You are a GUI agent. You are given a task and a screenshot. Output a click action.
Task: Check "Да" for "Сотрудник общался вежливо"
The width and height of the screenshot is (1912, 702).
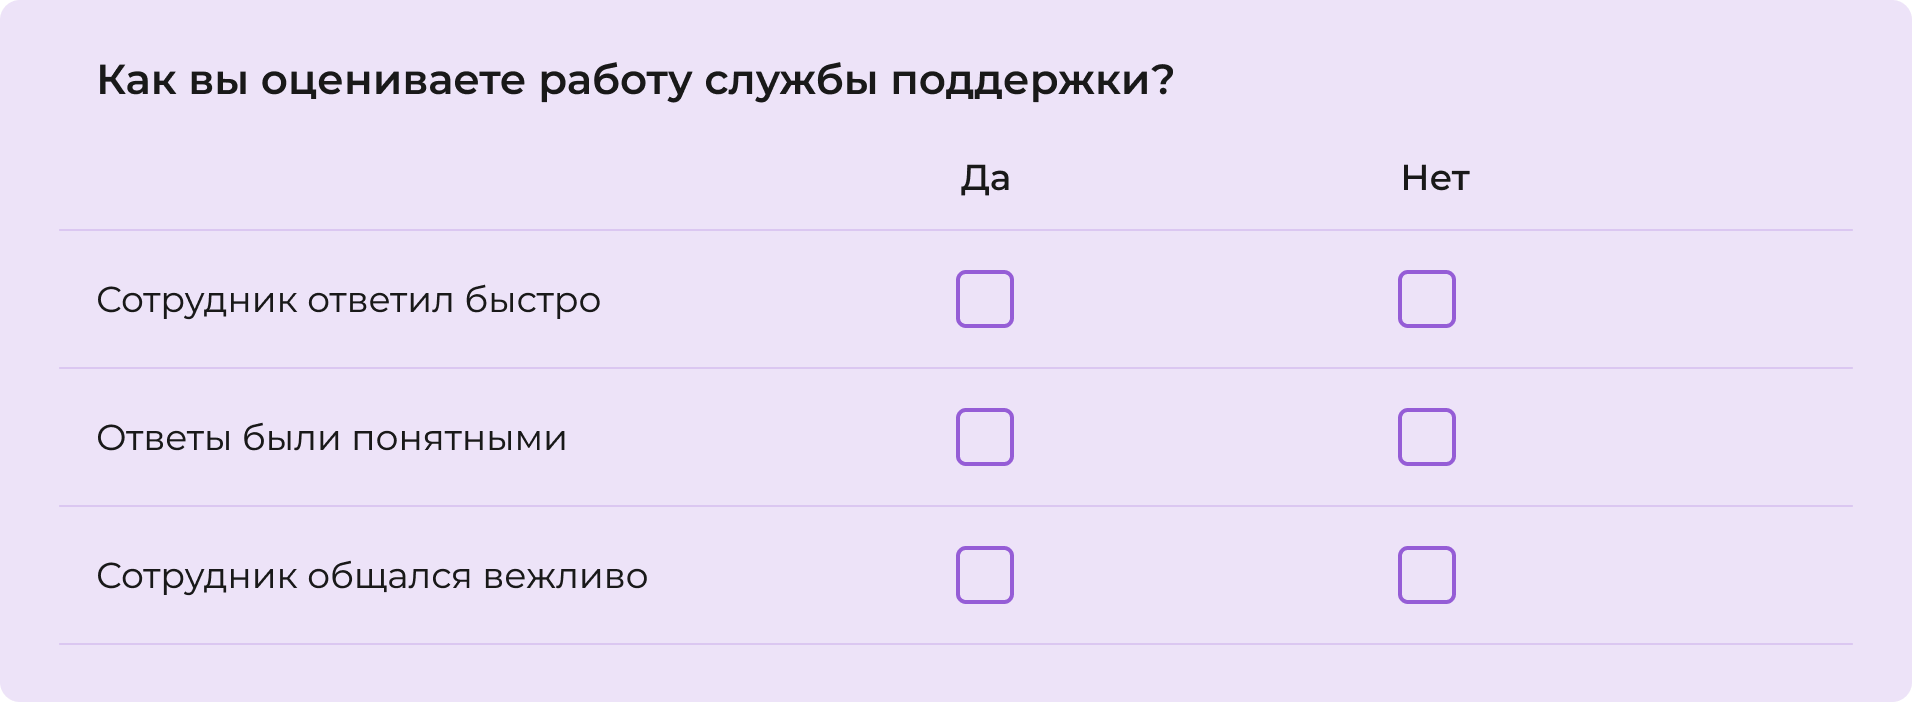tap(985, 574)
